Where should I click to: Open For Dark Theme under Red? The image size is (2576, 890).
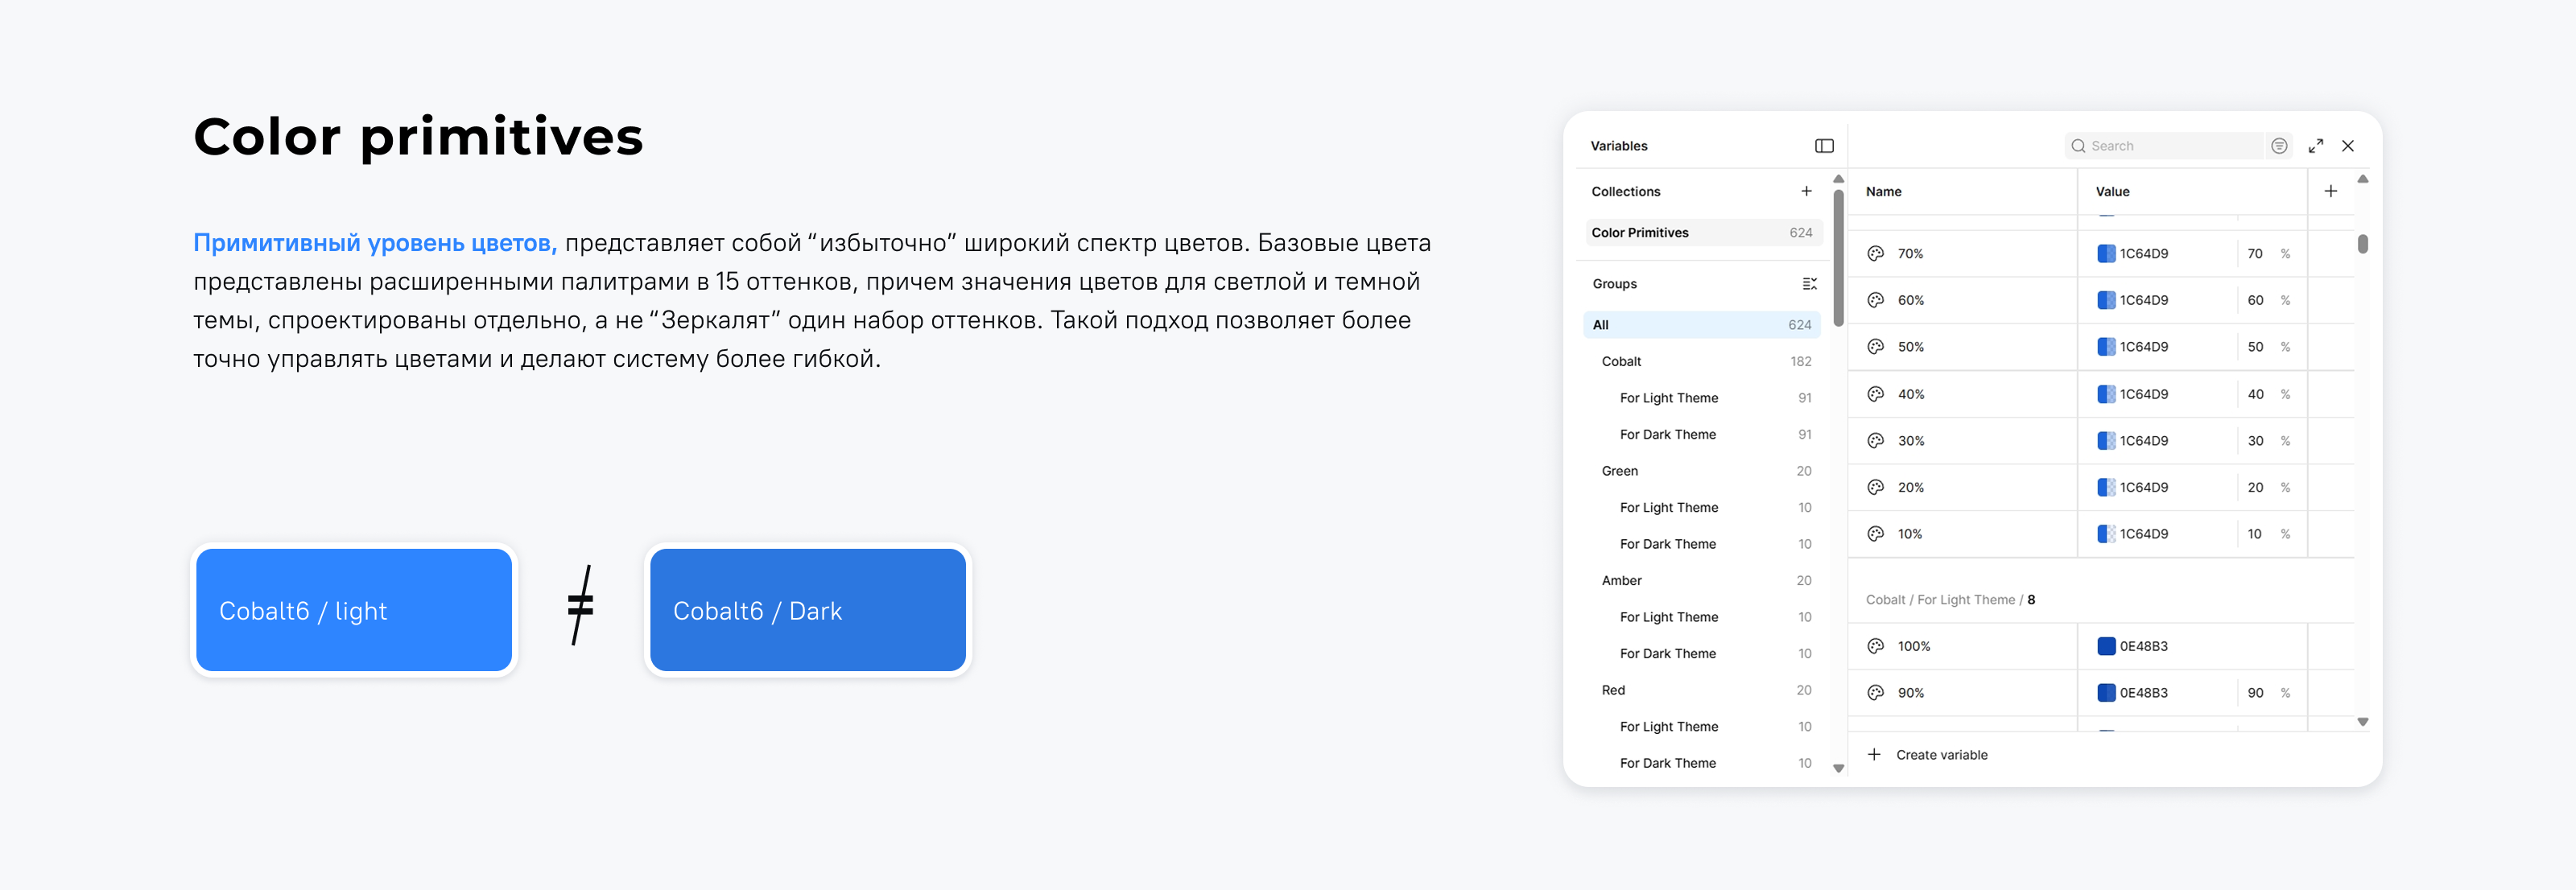1701,763
